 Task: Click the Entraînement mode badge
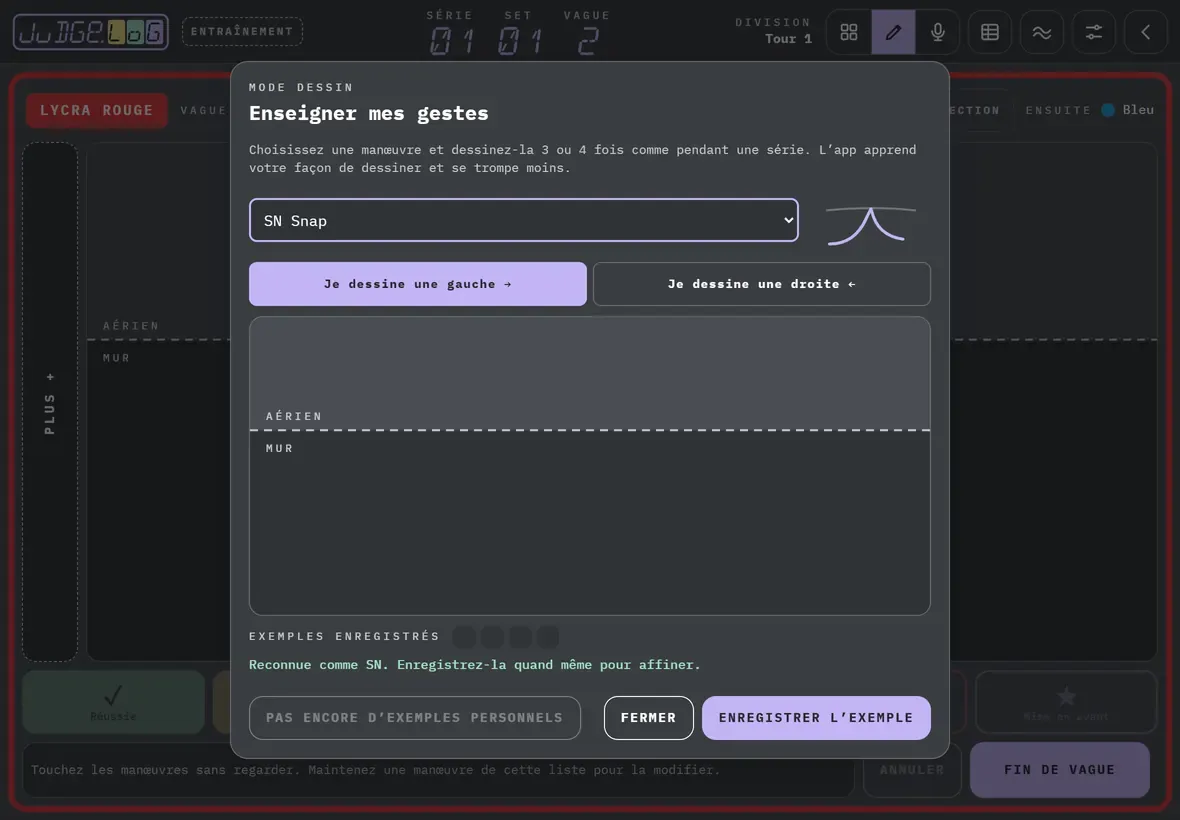242,32
